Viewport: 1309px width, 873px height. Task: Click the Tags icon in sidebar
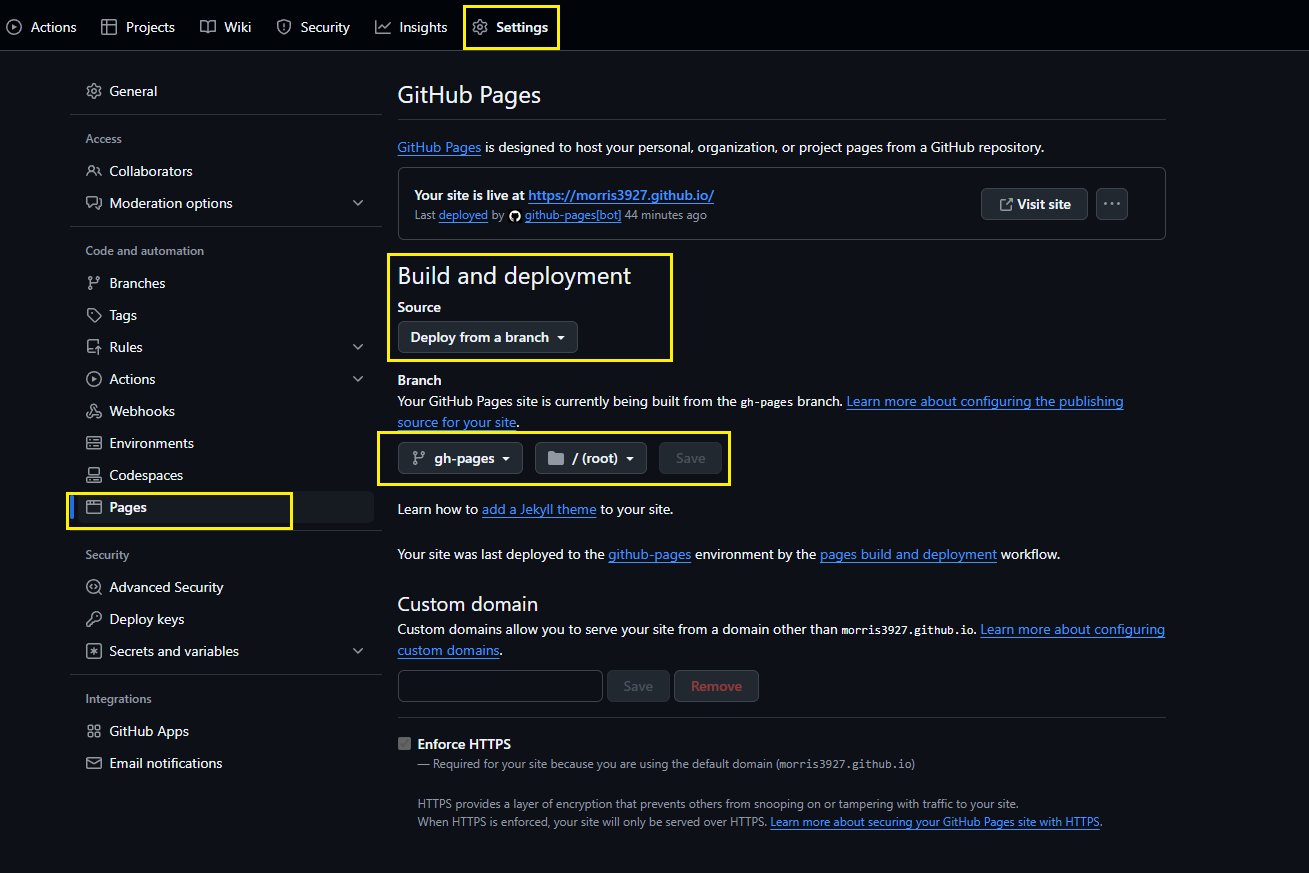pyautogui.click(x=94, y=315)
